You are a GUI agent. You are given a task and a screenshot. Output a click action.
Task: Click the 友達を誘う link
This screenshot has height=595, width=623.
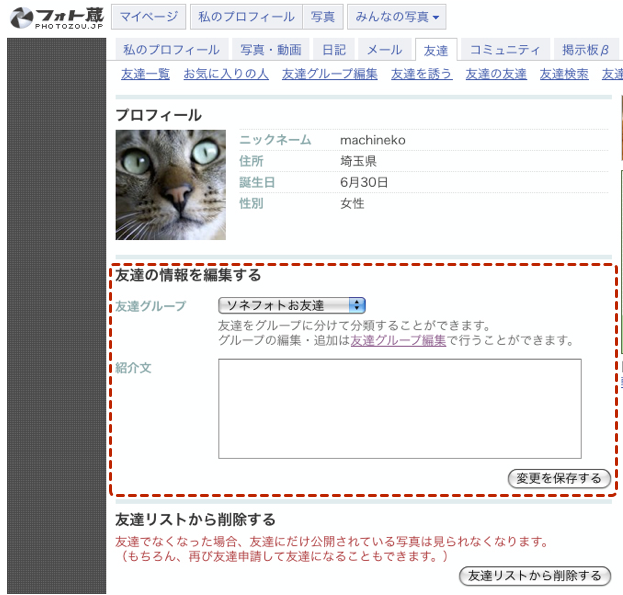(x=421, y=74)
